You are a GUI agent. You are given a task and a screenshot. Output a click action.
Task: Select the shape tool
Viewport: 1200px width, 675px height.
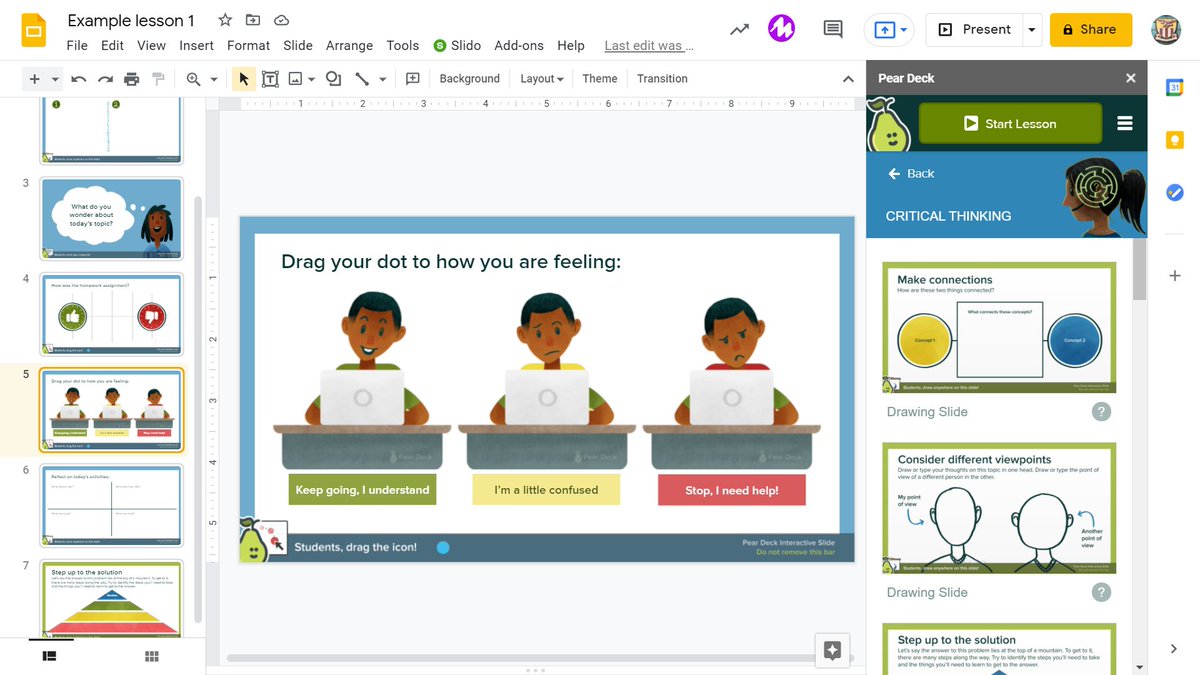334,79
